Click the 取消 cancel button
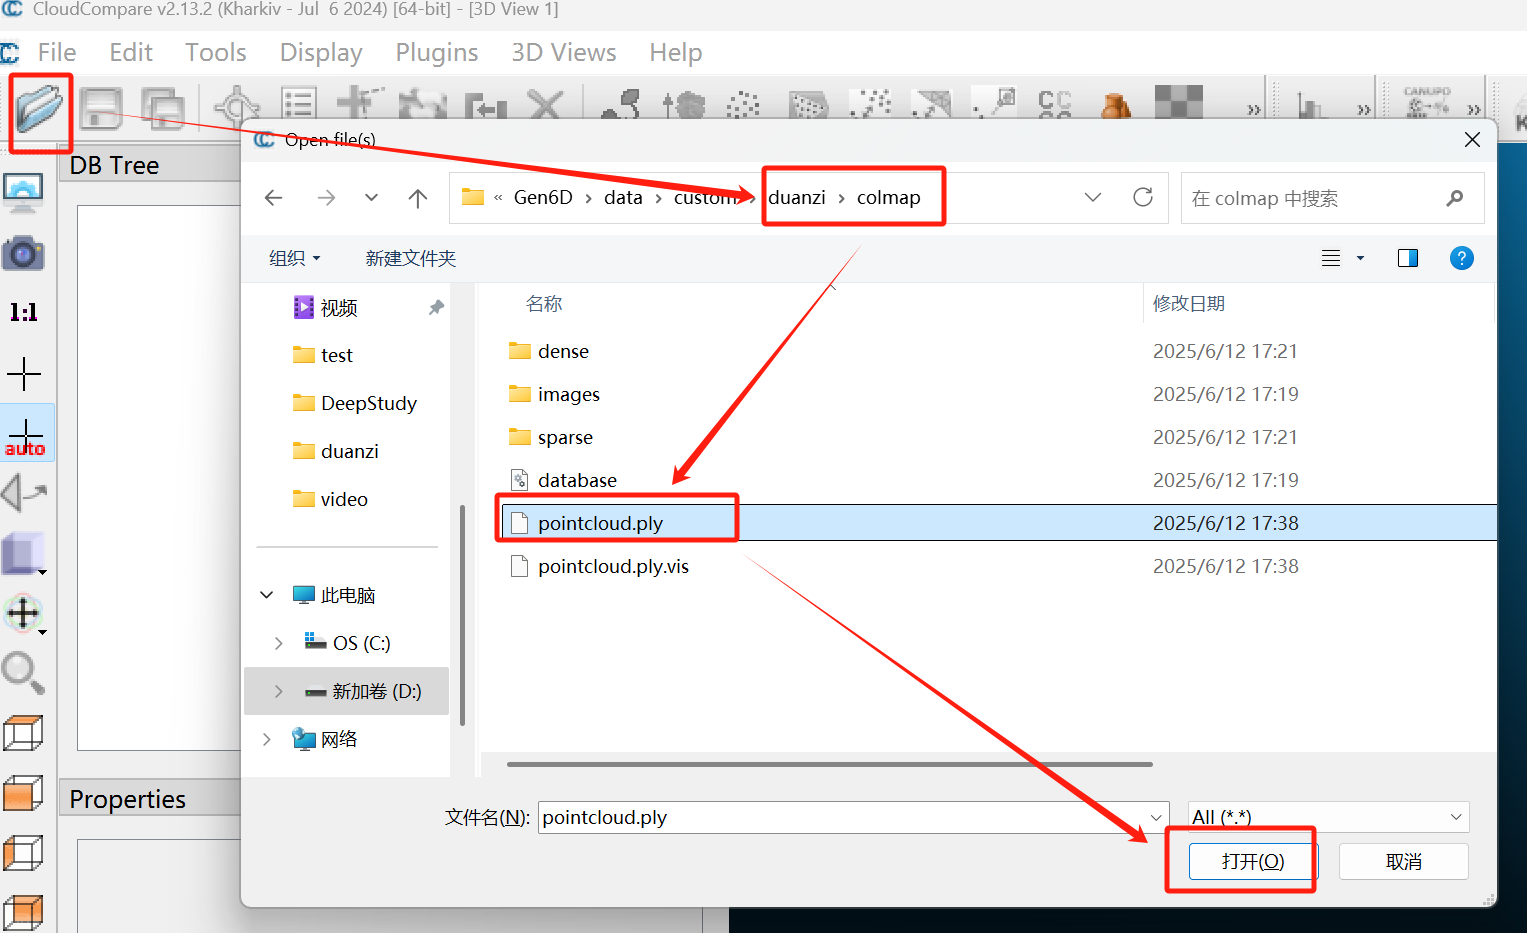The width and height of the screenshot is (1527, 933). [1403, 861]
